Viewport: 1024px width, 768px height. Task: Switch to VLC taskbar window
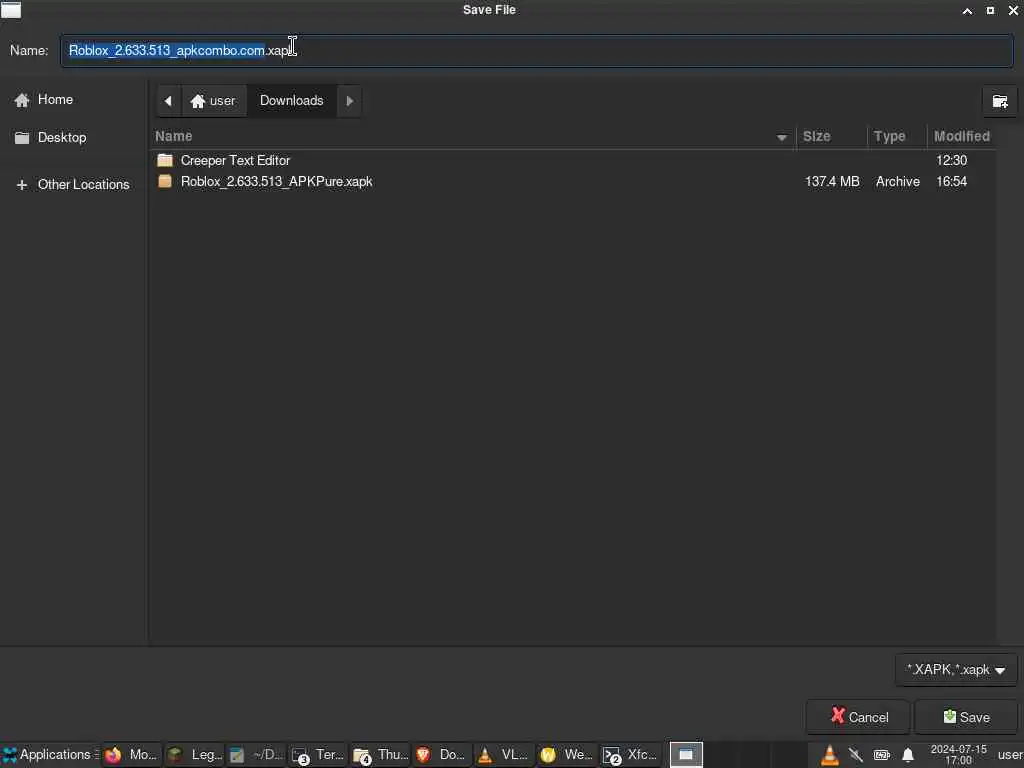click(x=504, y=755)
